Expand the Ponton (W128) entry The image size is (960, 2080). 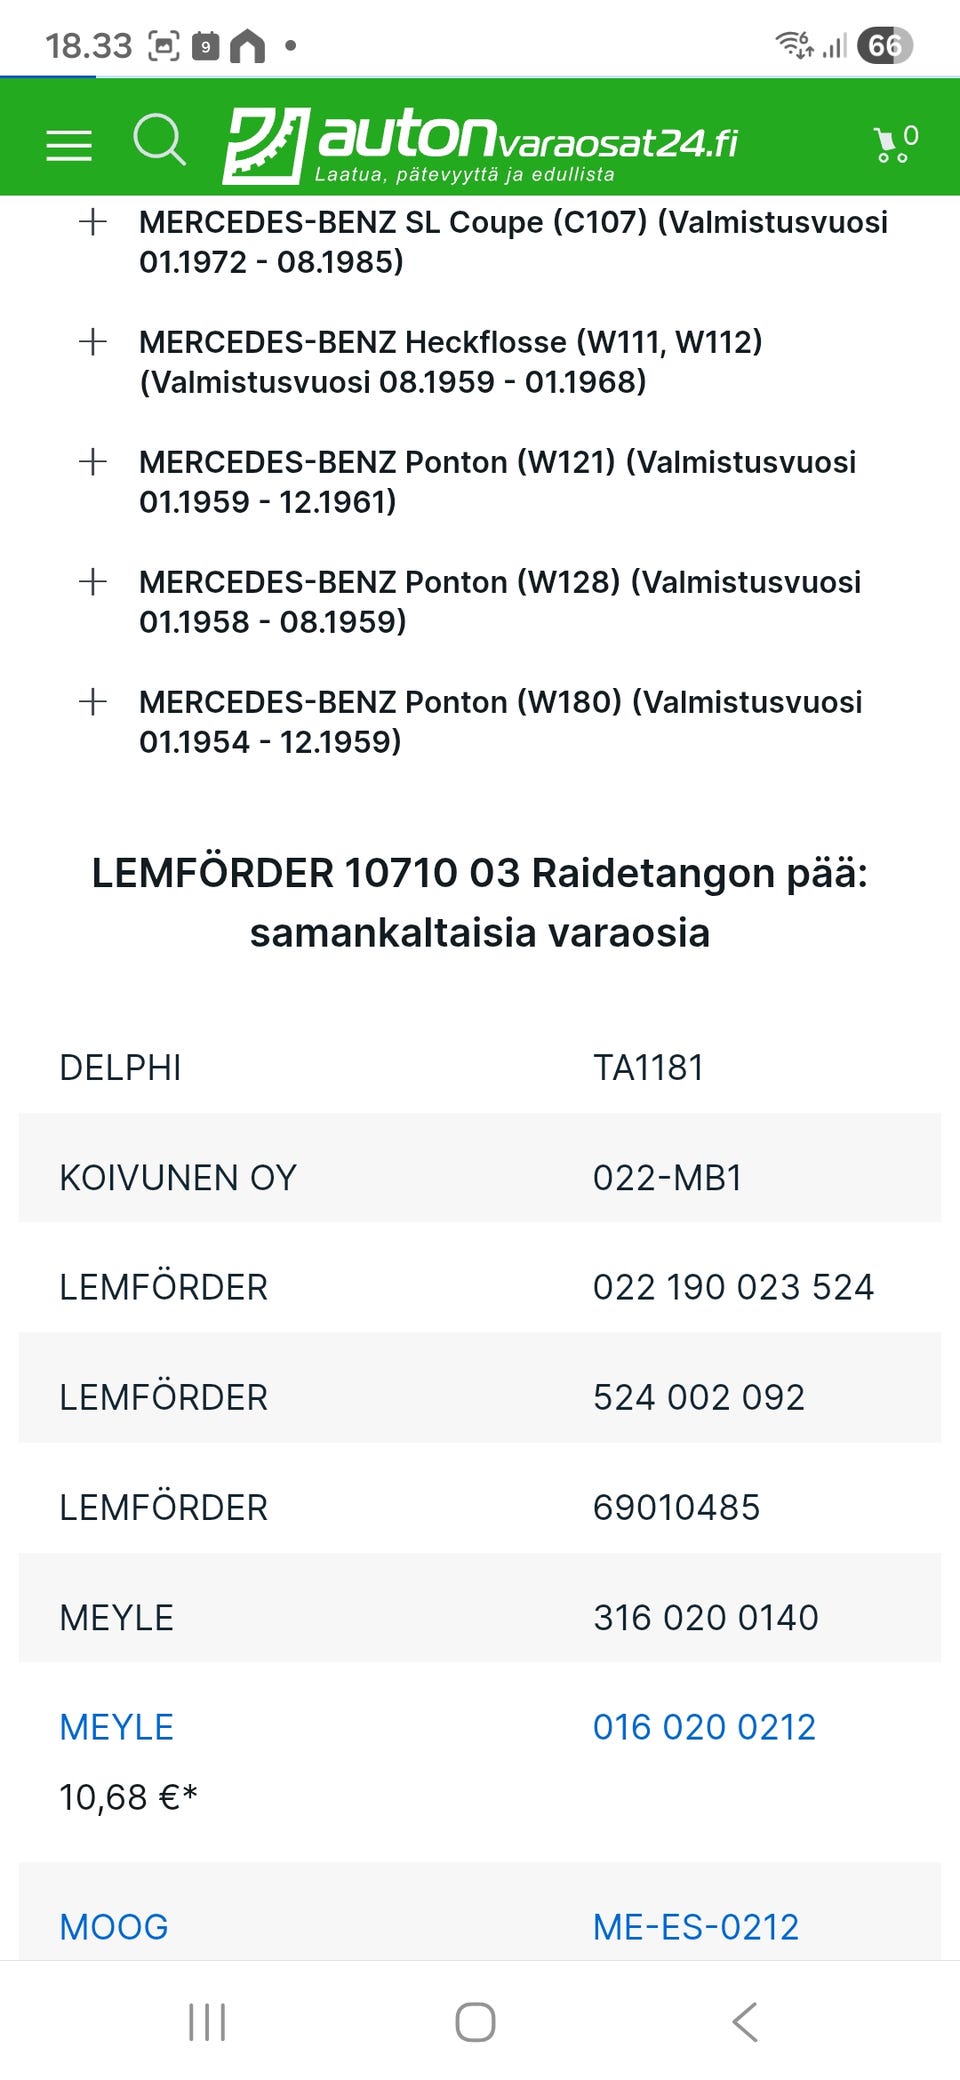[93, 582]
